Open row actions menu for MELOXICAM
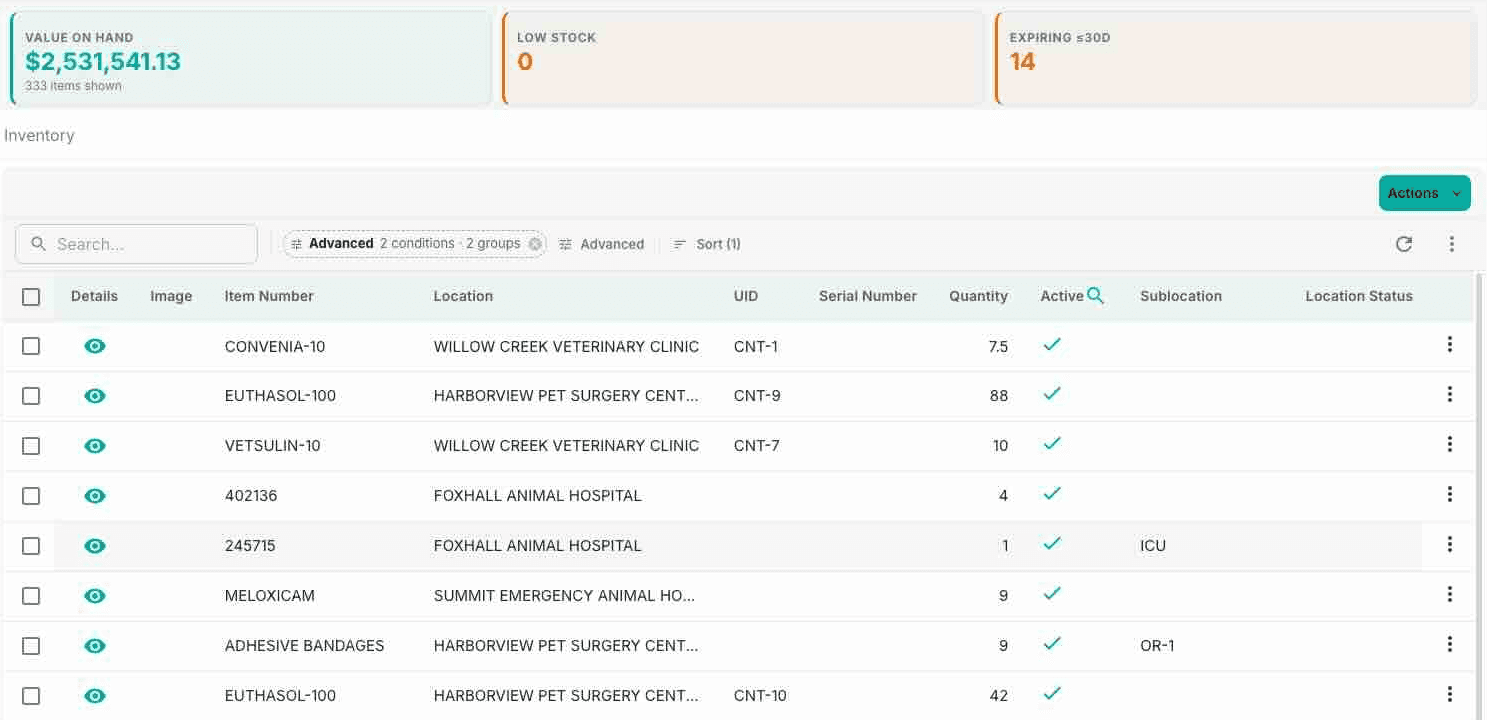Viewport: 1487px width, 720px height. click(1449, 595)
